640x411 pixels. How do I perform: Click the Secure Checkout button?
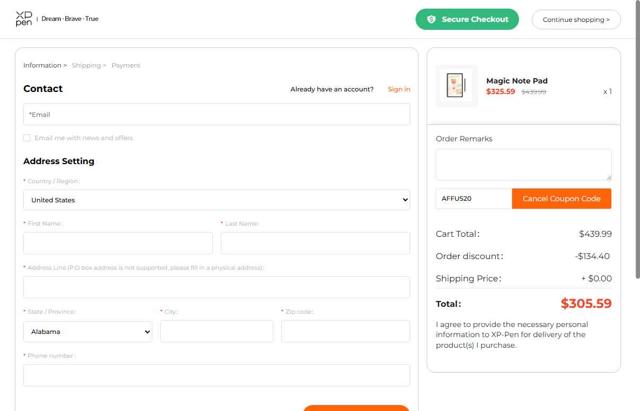click(467, 19)
